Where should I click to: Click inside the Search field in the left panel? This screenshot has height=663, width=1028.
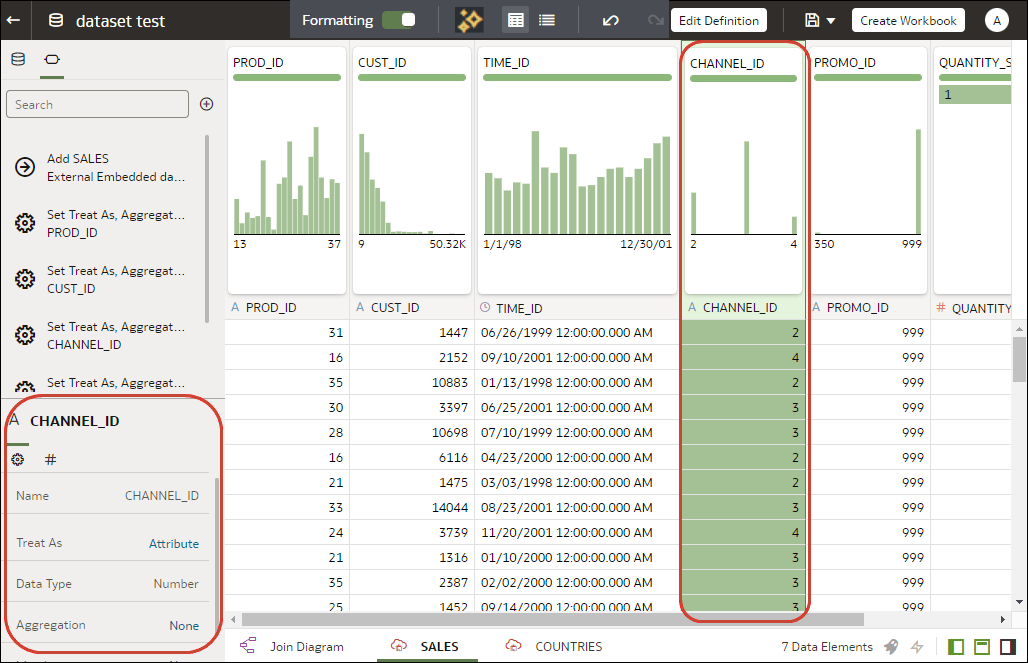[97, 103]
